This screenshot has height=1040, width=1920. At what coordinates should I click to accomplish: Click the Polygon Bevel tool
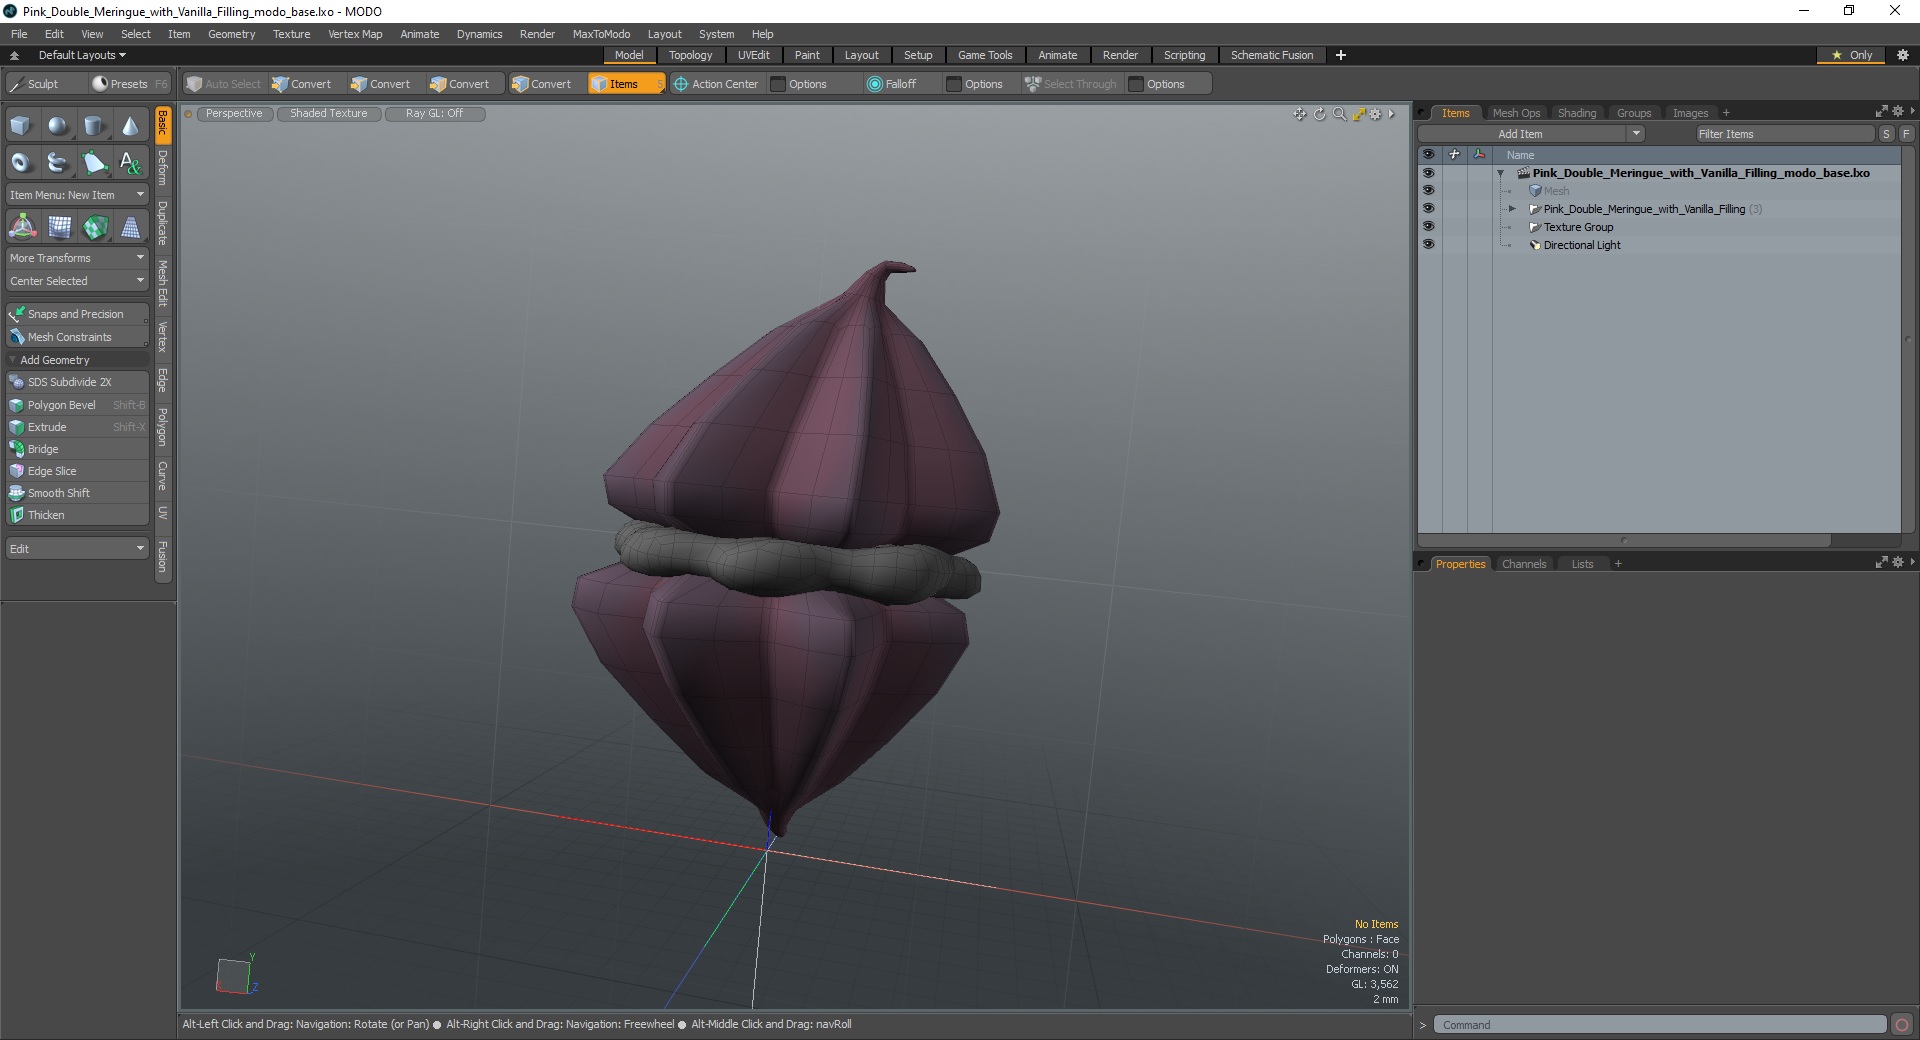tap(78, 405)
